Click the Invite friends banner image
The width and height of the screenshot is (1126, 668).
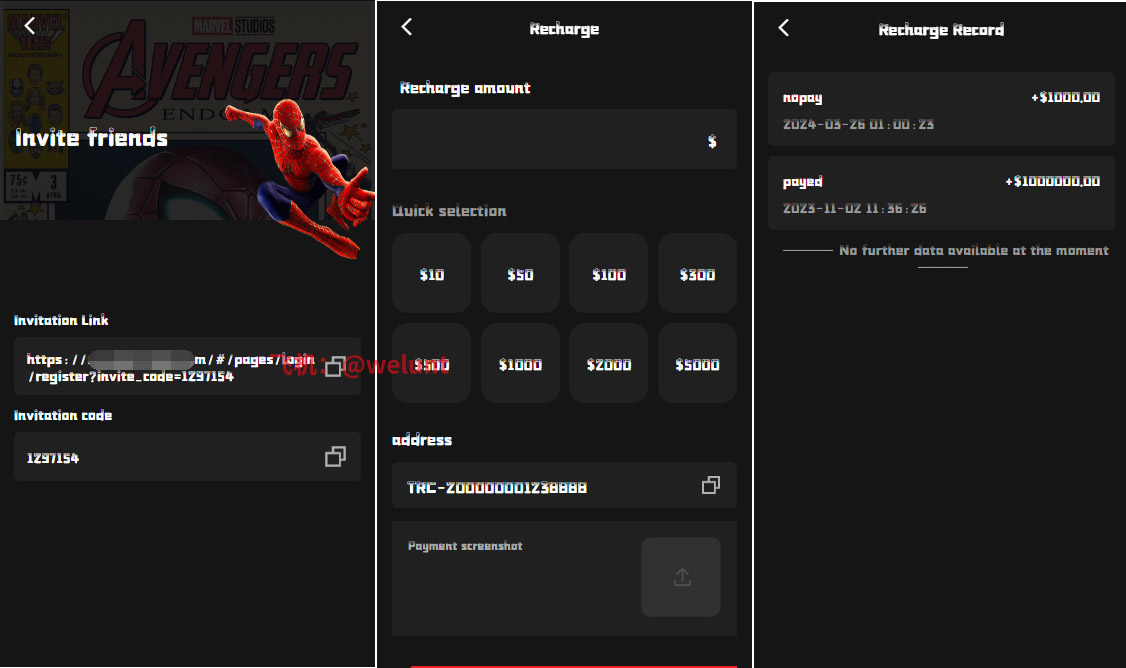pos(187,111)
